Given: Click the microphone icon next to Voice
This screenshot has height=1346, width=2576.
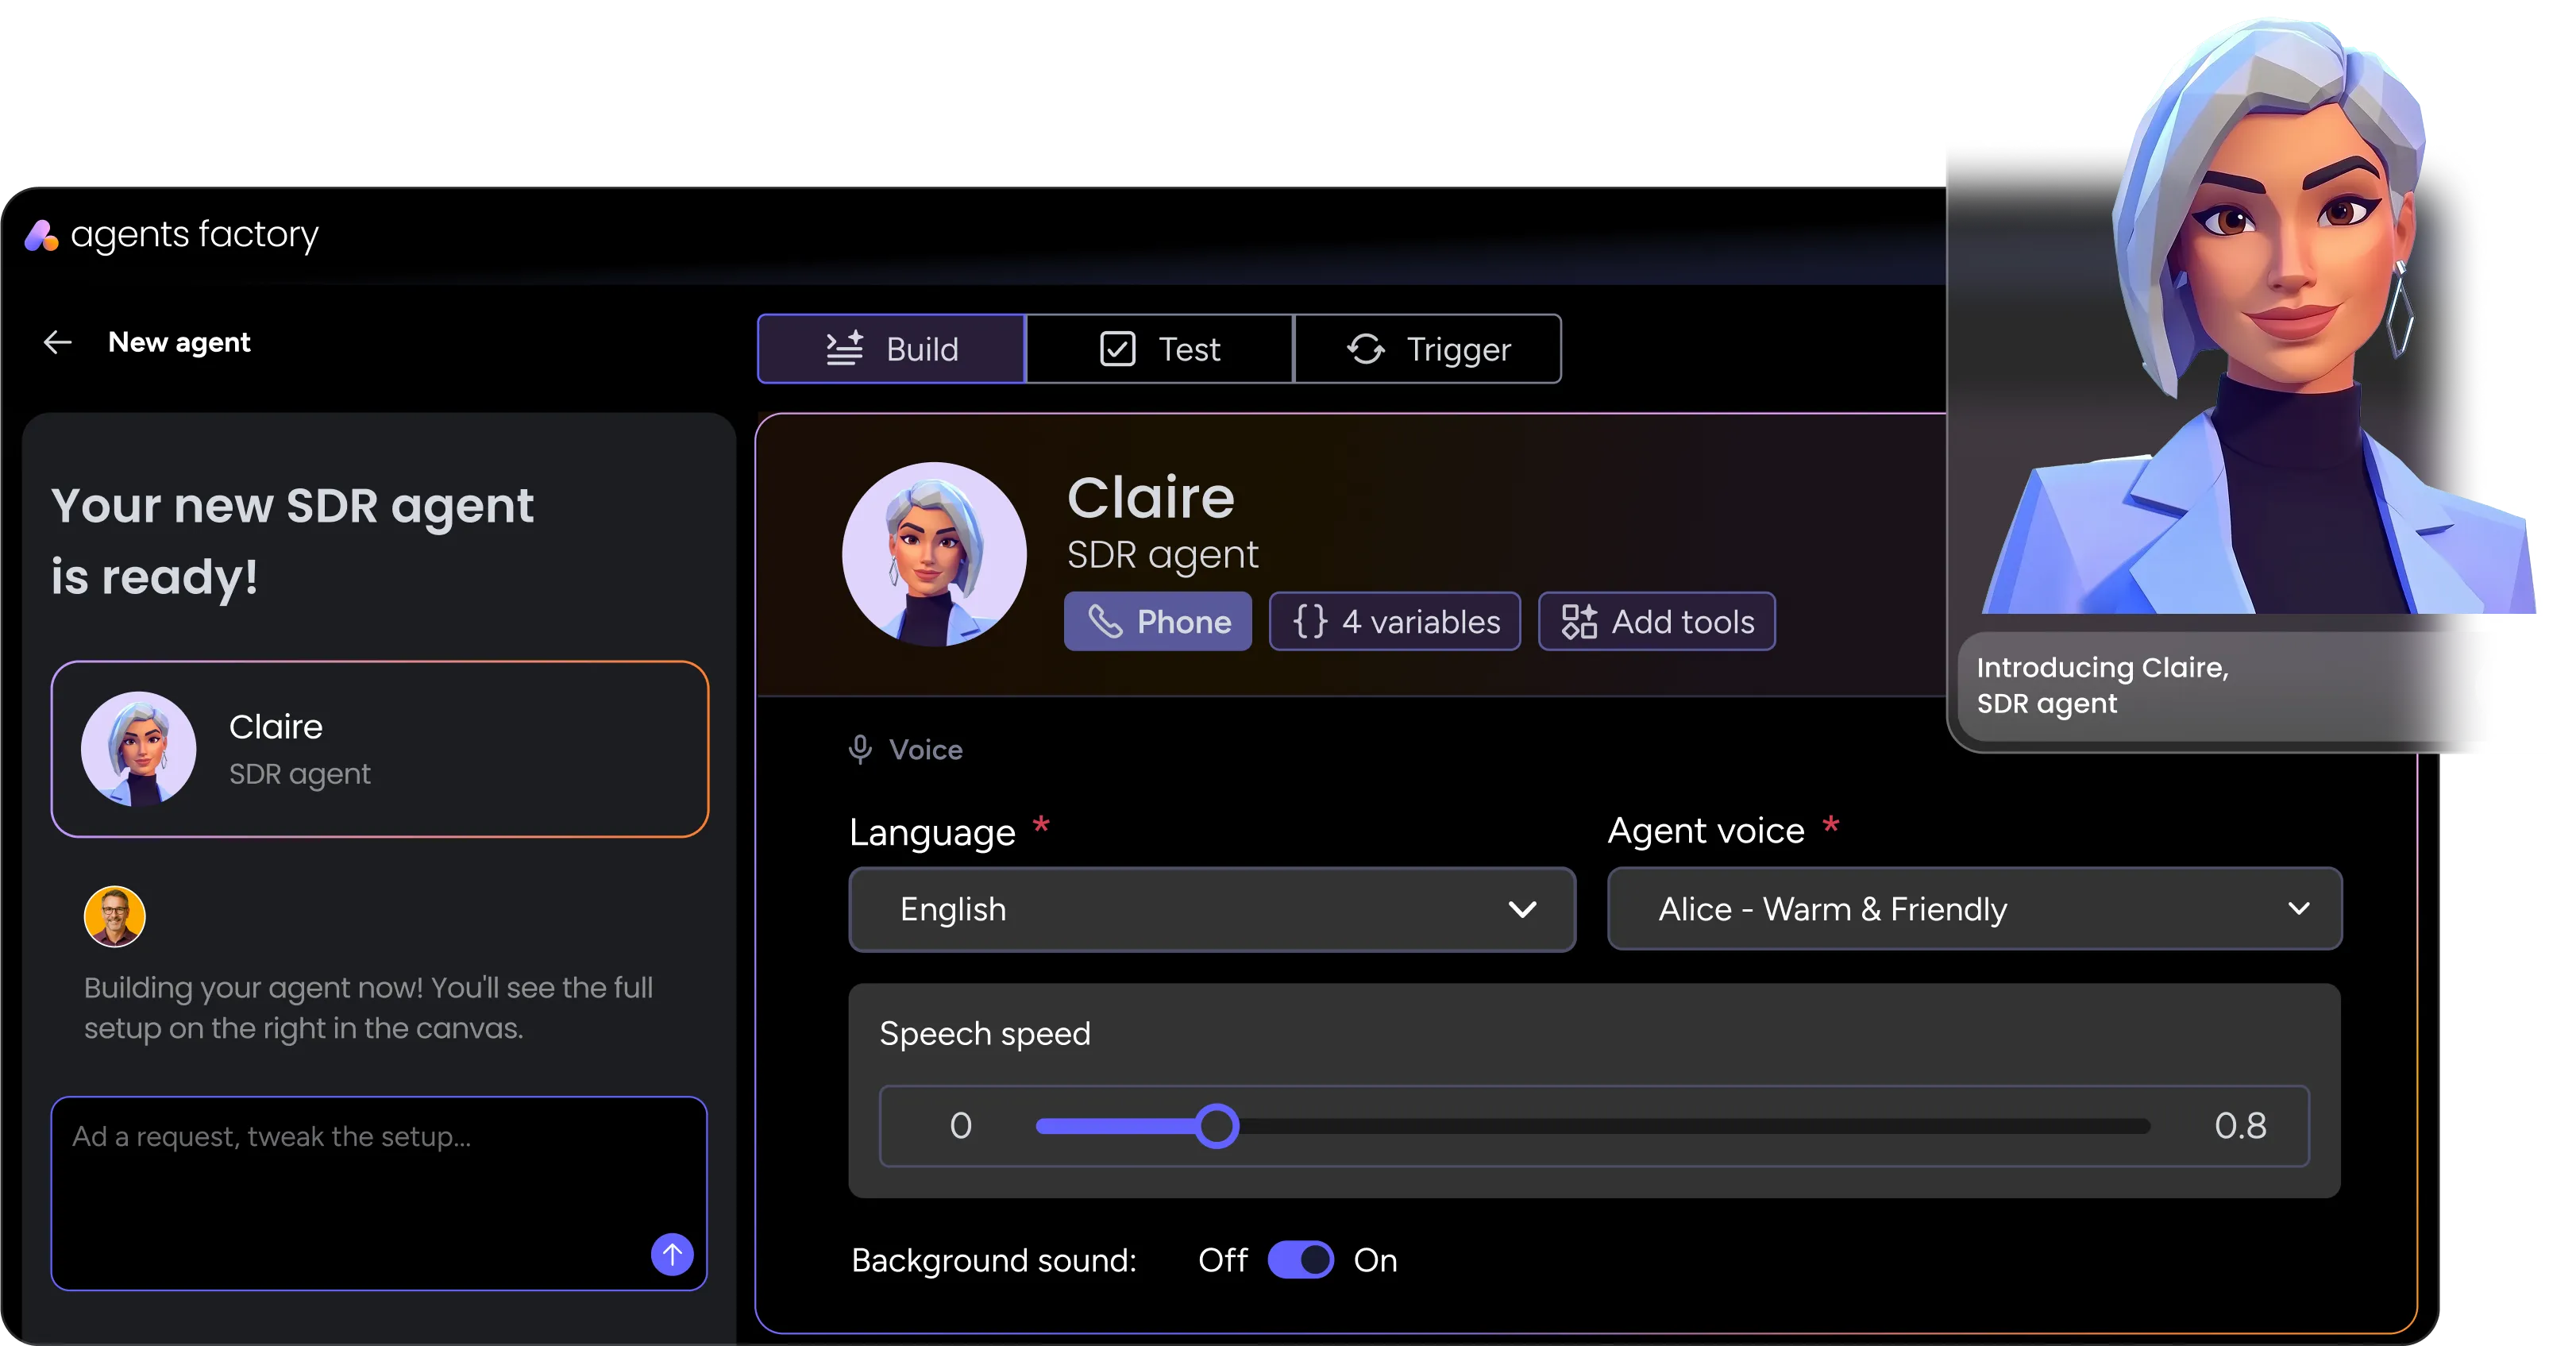Looking at the screenshot, I should coord(860,749).
